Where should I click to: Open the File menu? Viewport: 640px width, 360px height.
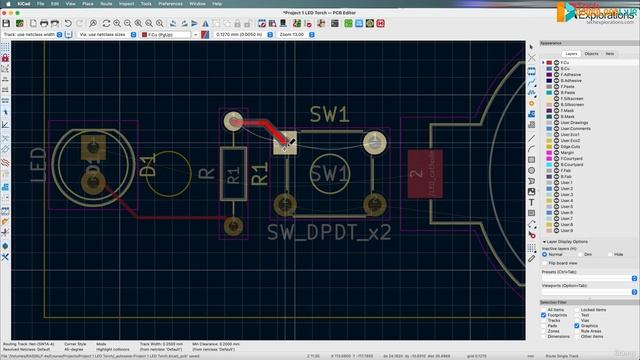point(40,4)
